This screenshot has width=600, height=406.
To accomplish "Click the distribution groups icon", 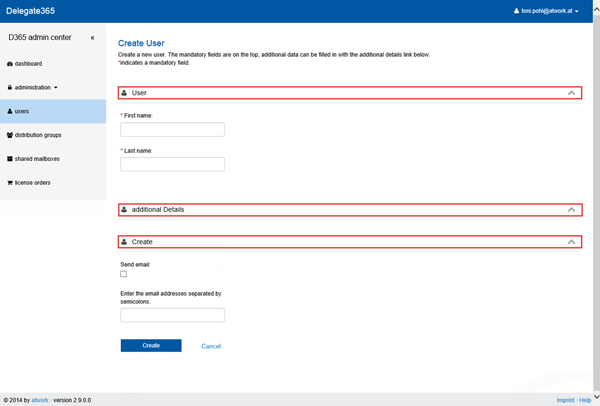I will click(x=10, y=135).
